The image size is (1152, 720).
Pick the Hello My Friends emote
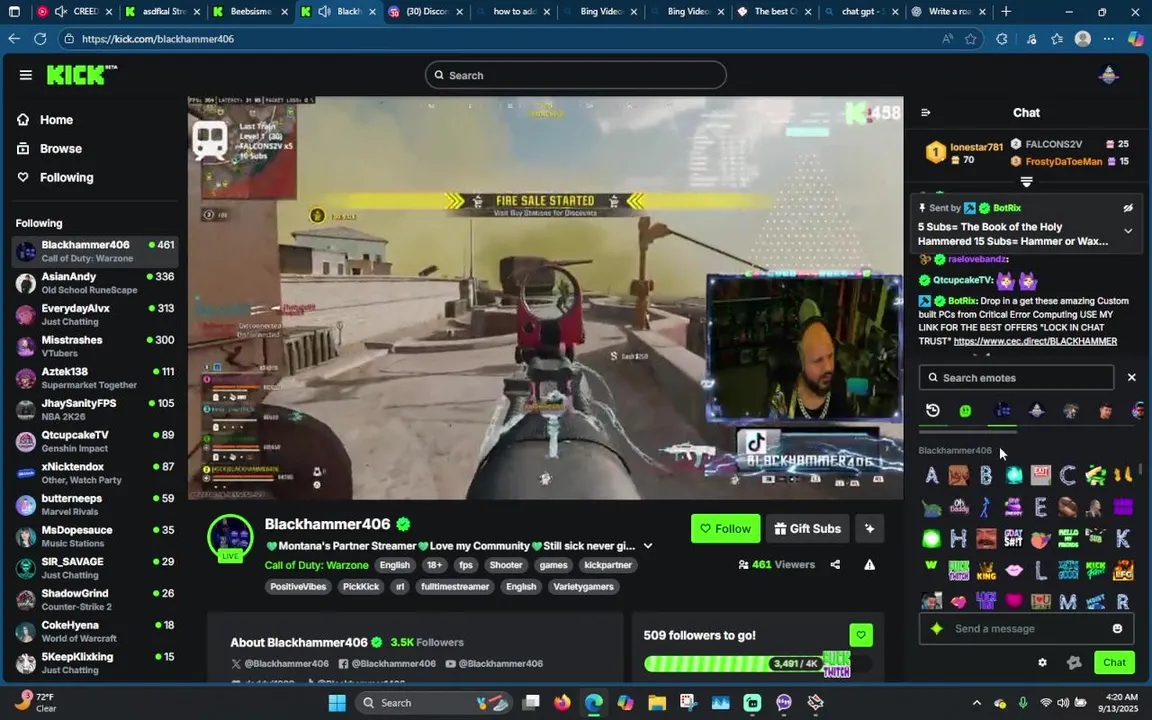tap(1068, 539)
